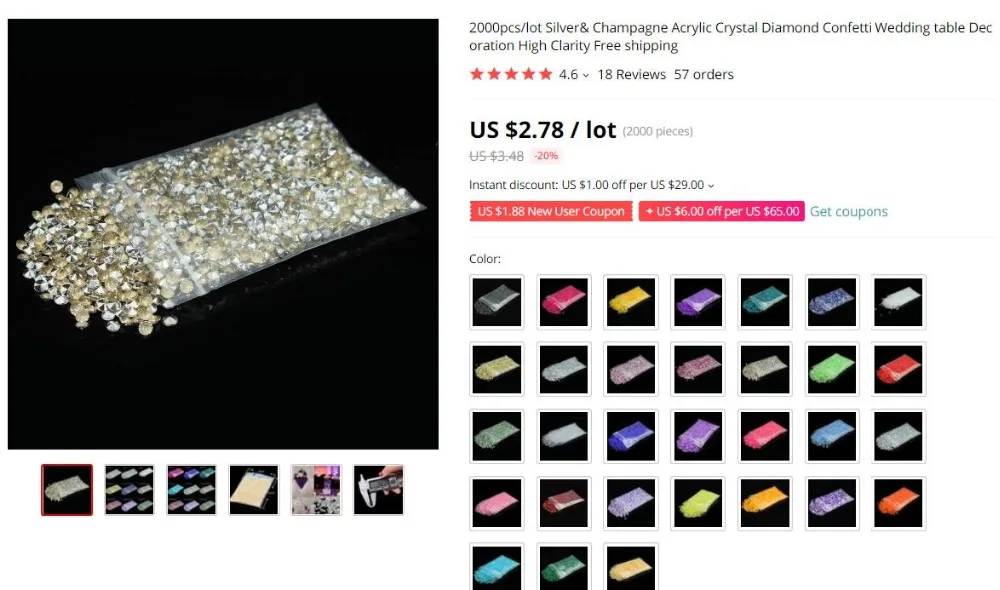This screenshot has height=590, width=1000.
Task: Click the Get coupons link
Action: pyautogui.click(x=848, y=212)
